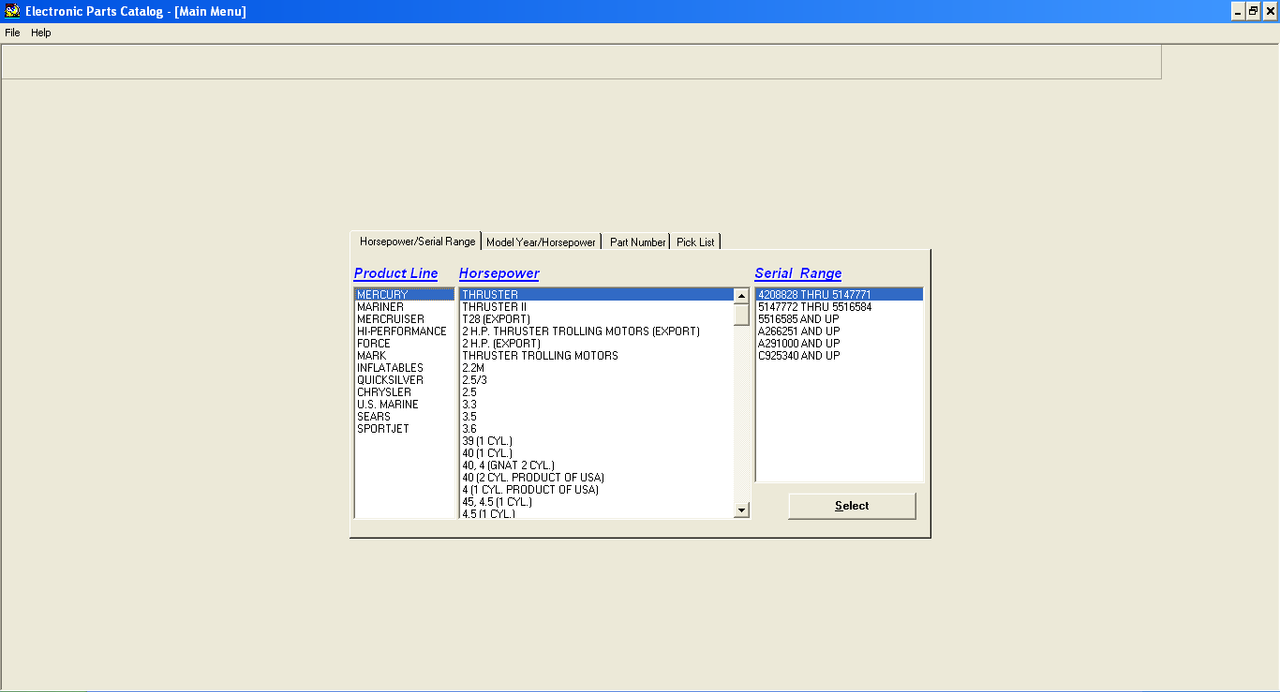Select 2 H.P. THRUSTER TROLLING MOTORS (EXPORT)
The width and height of the screenshot is (1280, 692).
click(x=597, y=331)
